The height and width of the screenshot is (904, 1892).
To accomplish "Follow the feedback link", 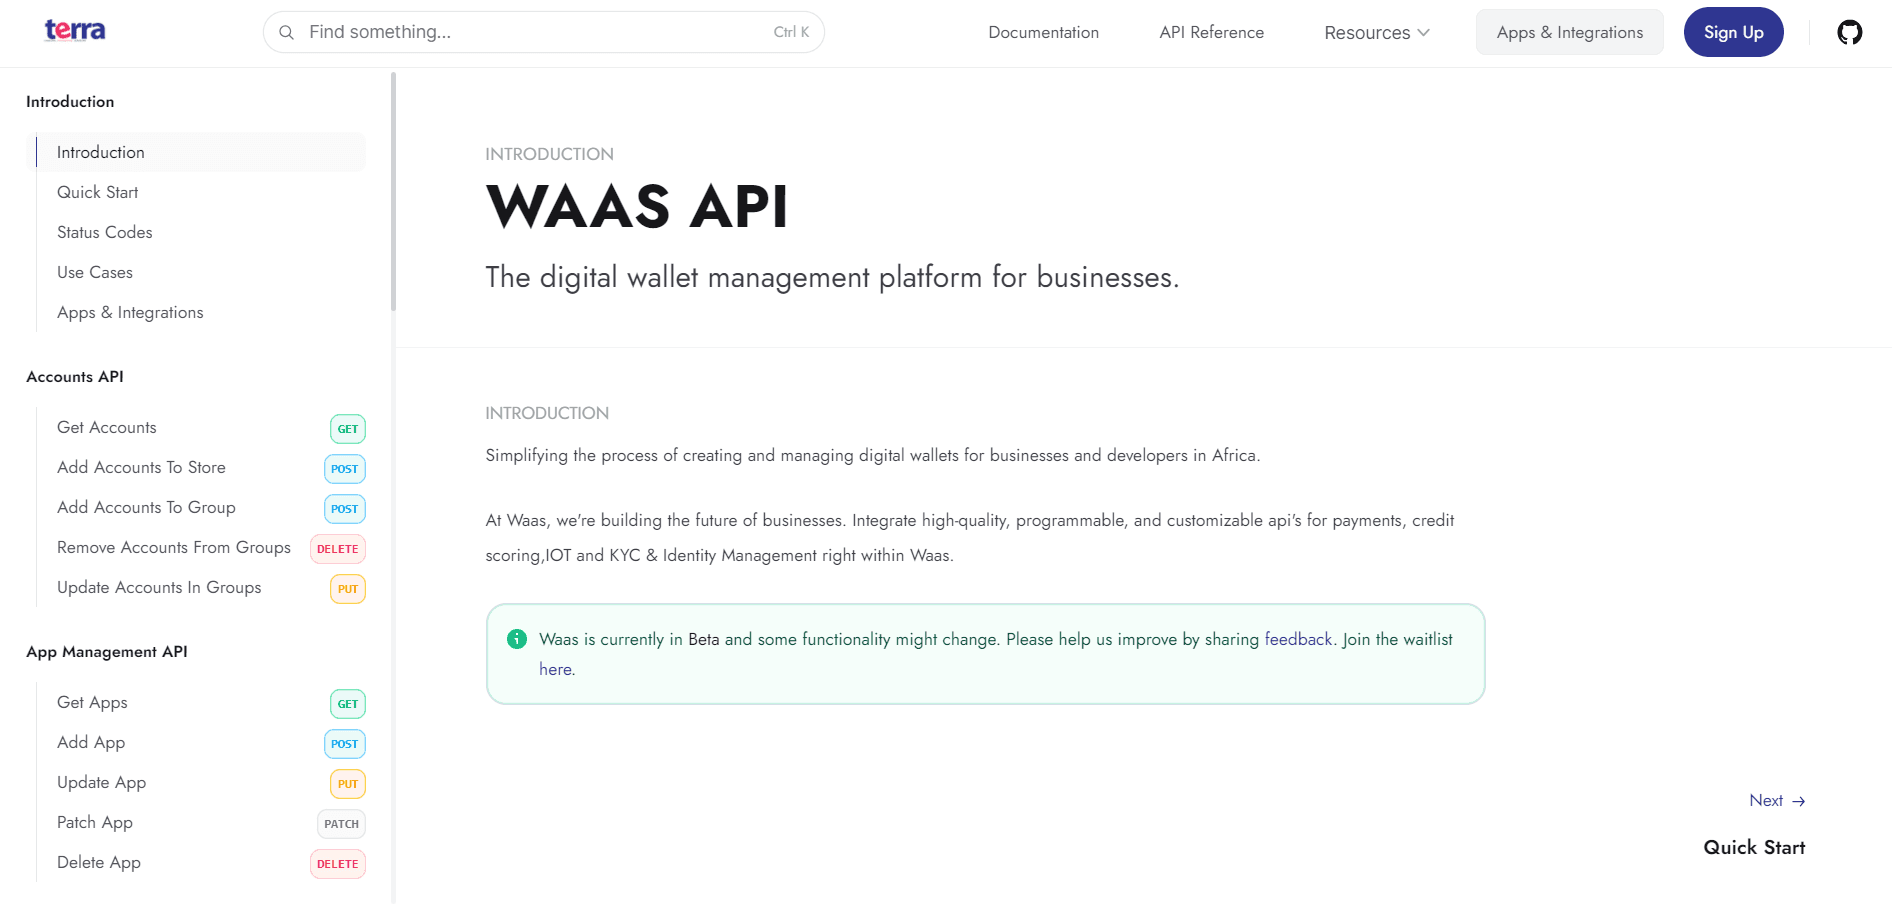I will (1298, 639).
